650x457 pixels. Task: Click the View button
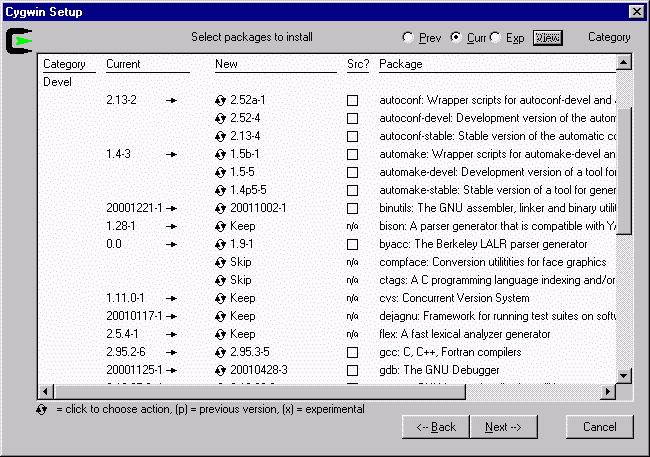click(x=548, y=38)
